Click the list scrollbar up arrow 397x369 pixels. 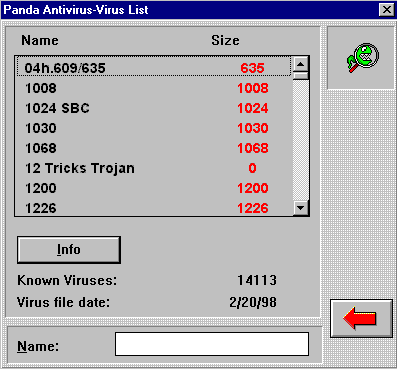(x=301, y=64)
